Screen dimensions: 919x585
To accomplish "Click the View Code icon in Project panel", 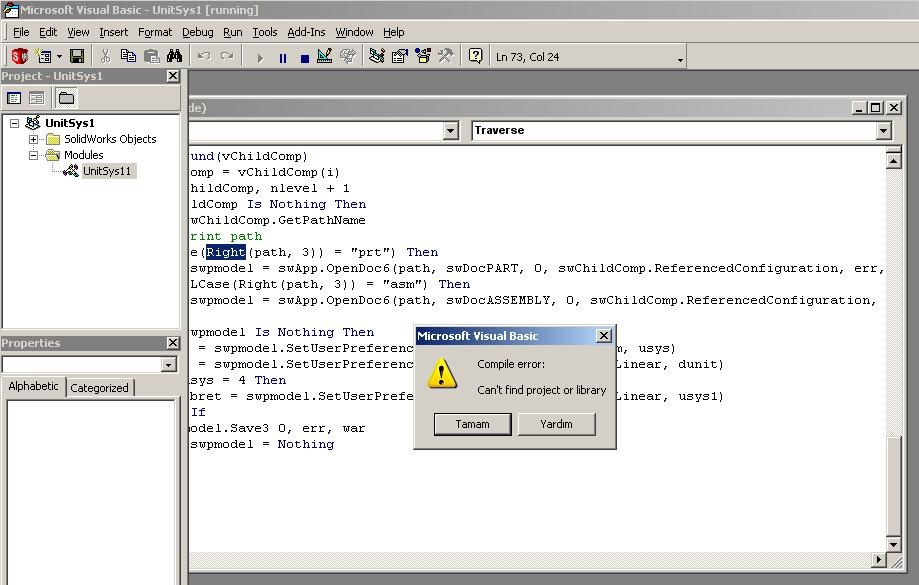I will (14, 98).
